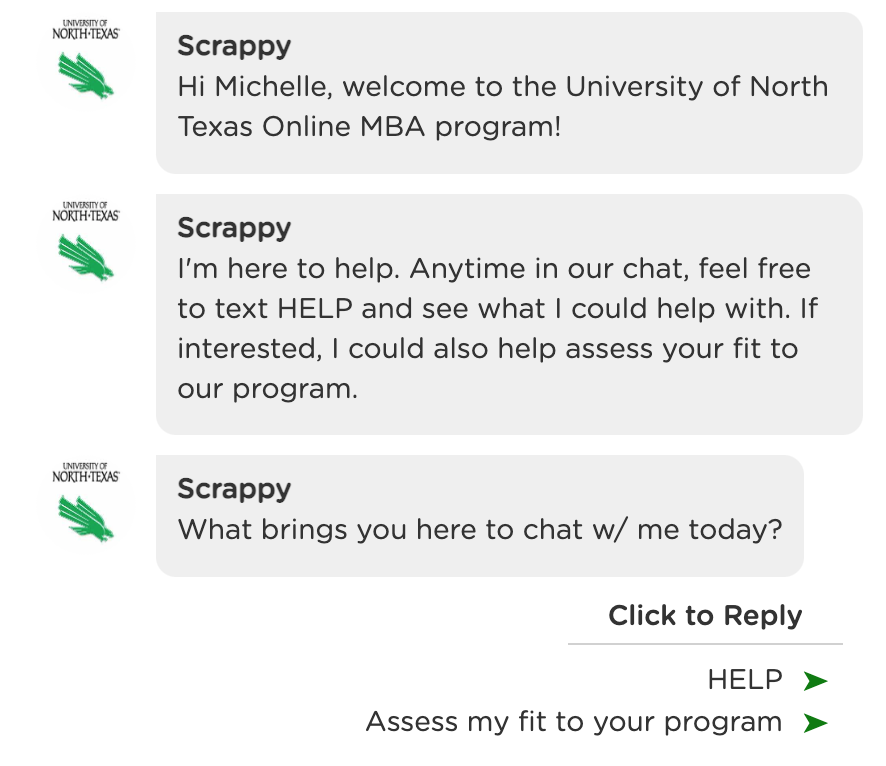Click the word HELP in the second message

coord(315,309)
